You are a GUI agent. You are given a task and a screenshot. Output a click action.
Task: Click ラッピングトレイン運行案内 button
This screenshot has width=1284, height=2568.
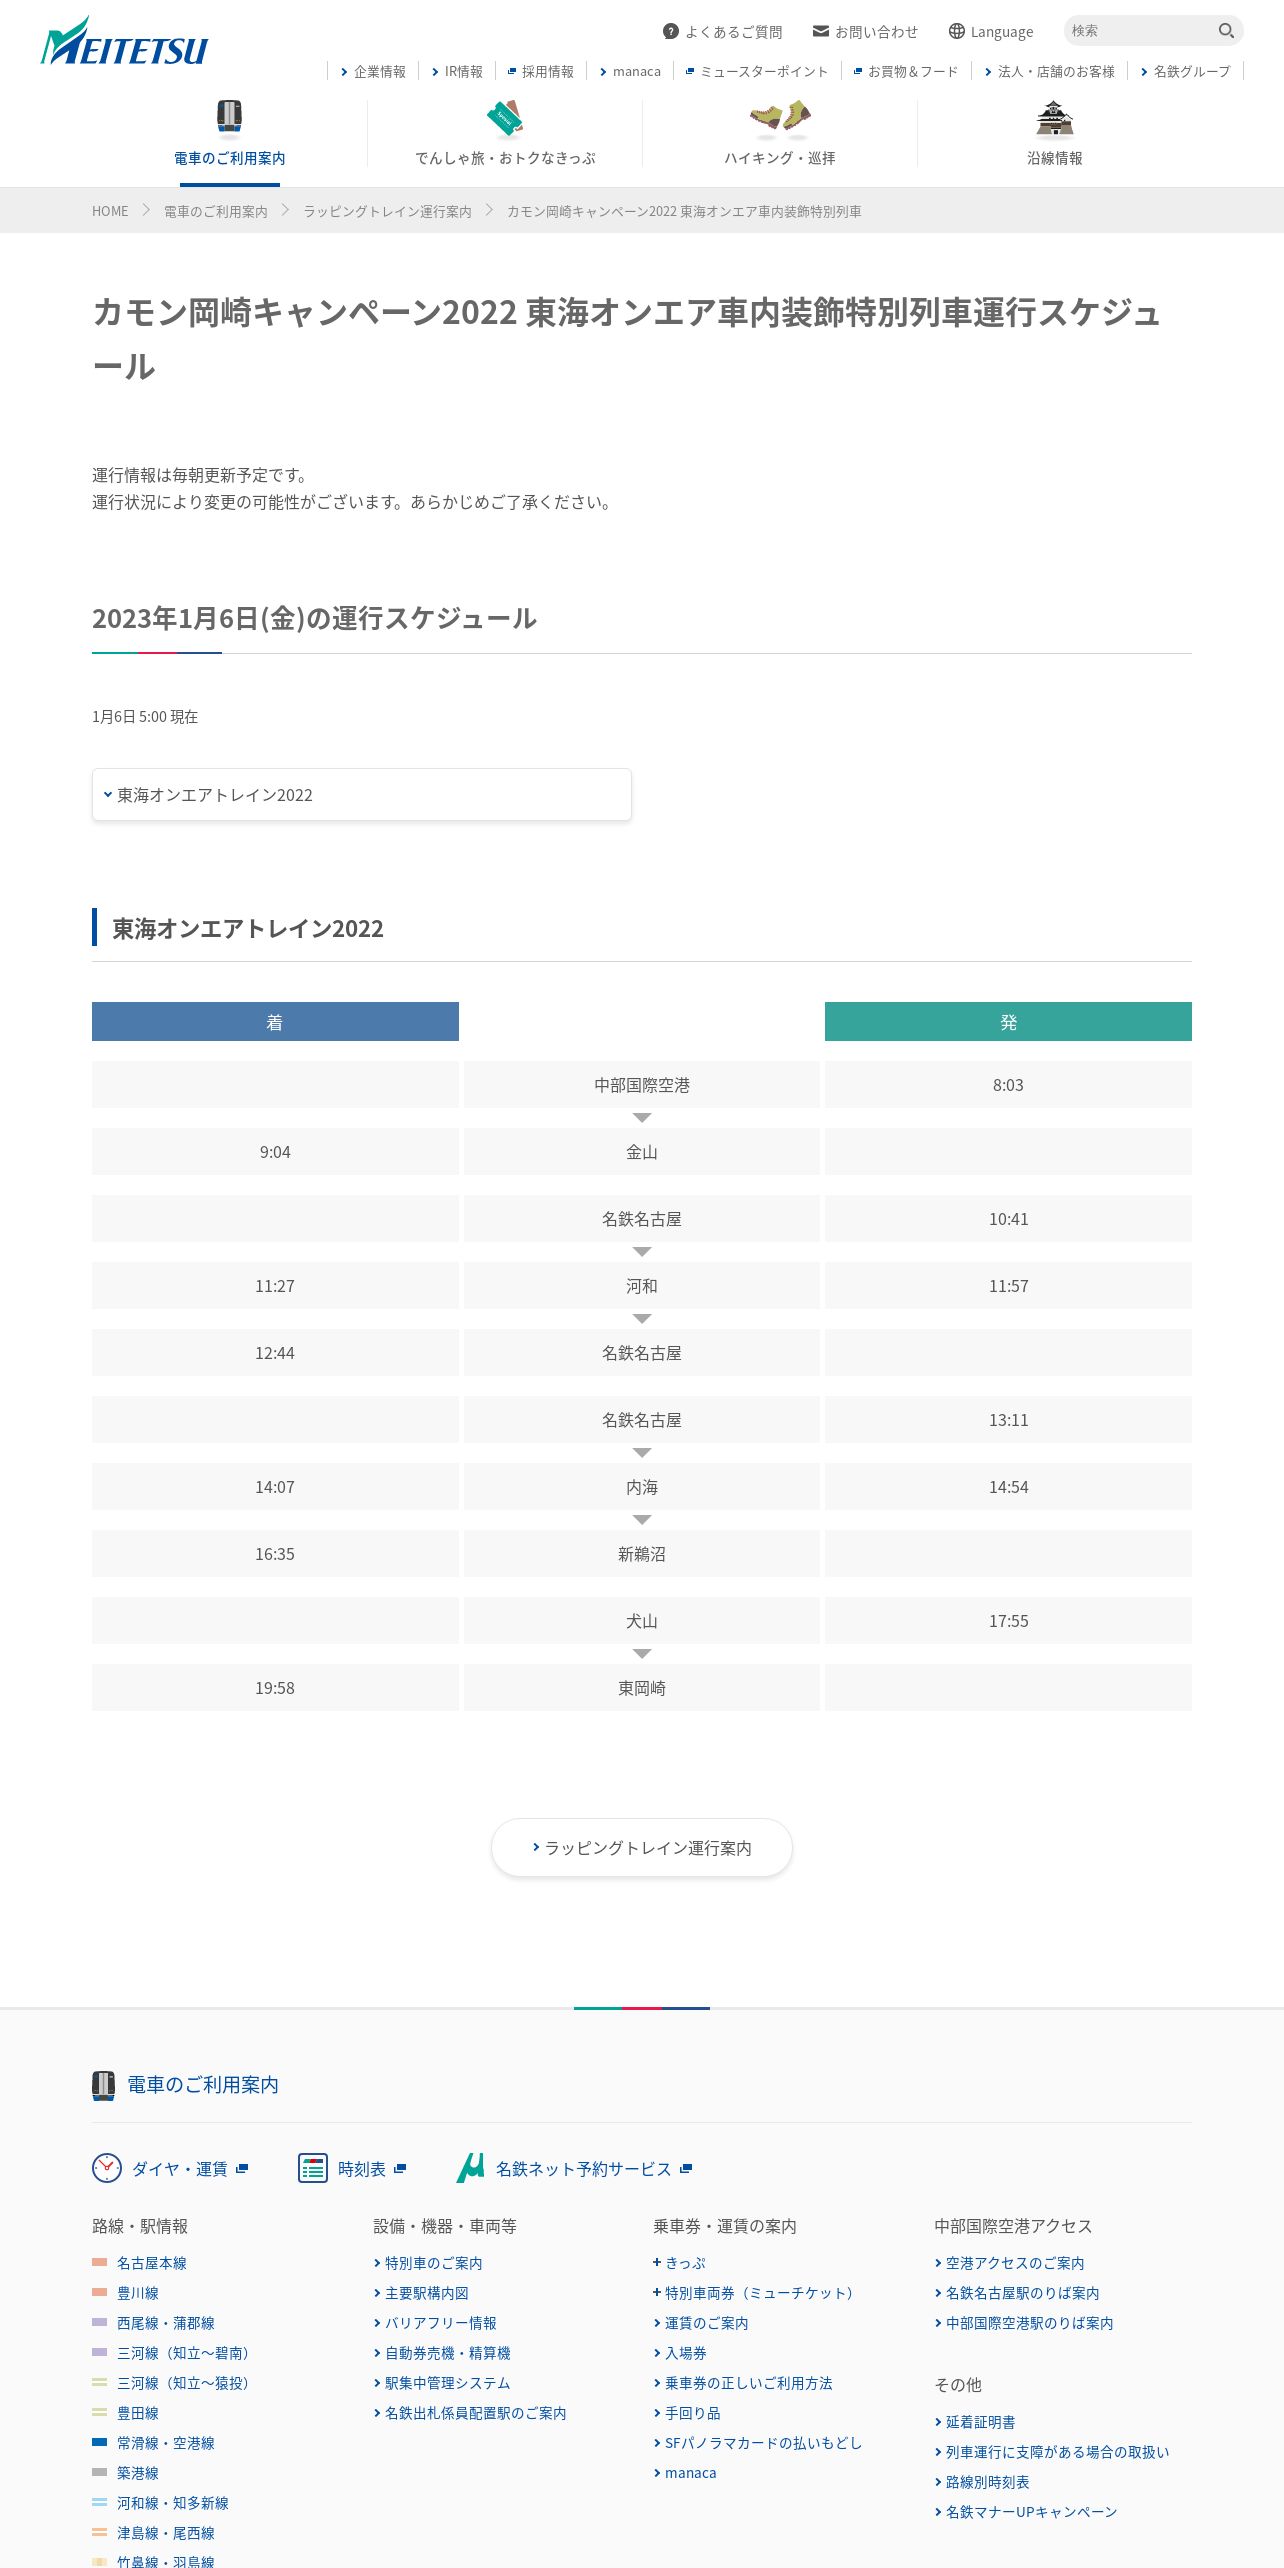642,1848
